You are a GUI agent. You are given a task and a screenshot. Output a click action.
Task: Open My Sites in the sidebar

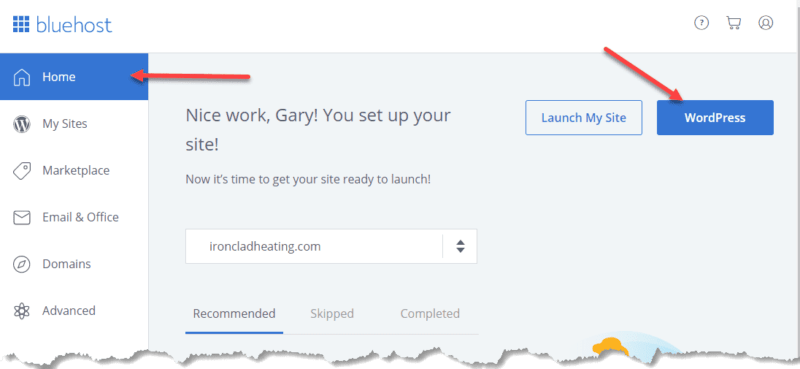pos(74,124)
